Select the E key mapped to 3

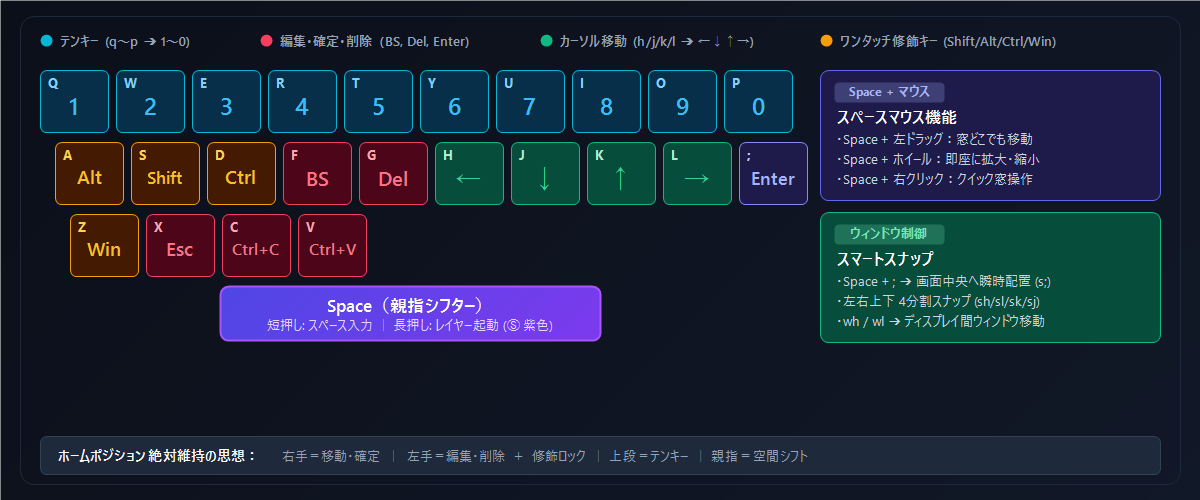pos(226,102)
